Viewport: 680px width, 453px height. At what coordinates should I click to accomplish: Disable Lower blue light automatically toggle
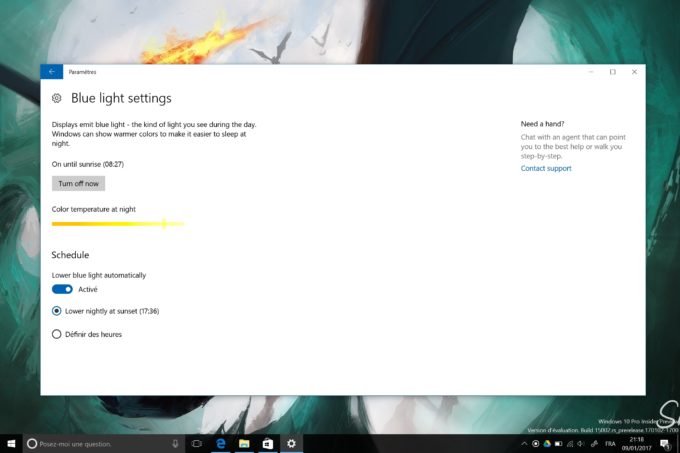coord(62,289)
